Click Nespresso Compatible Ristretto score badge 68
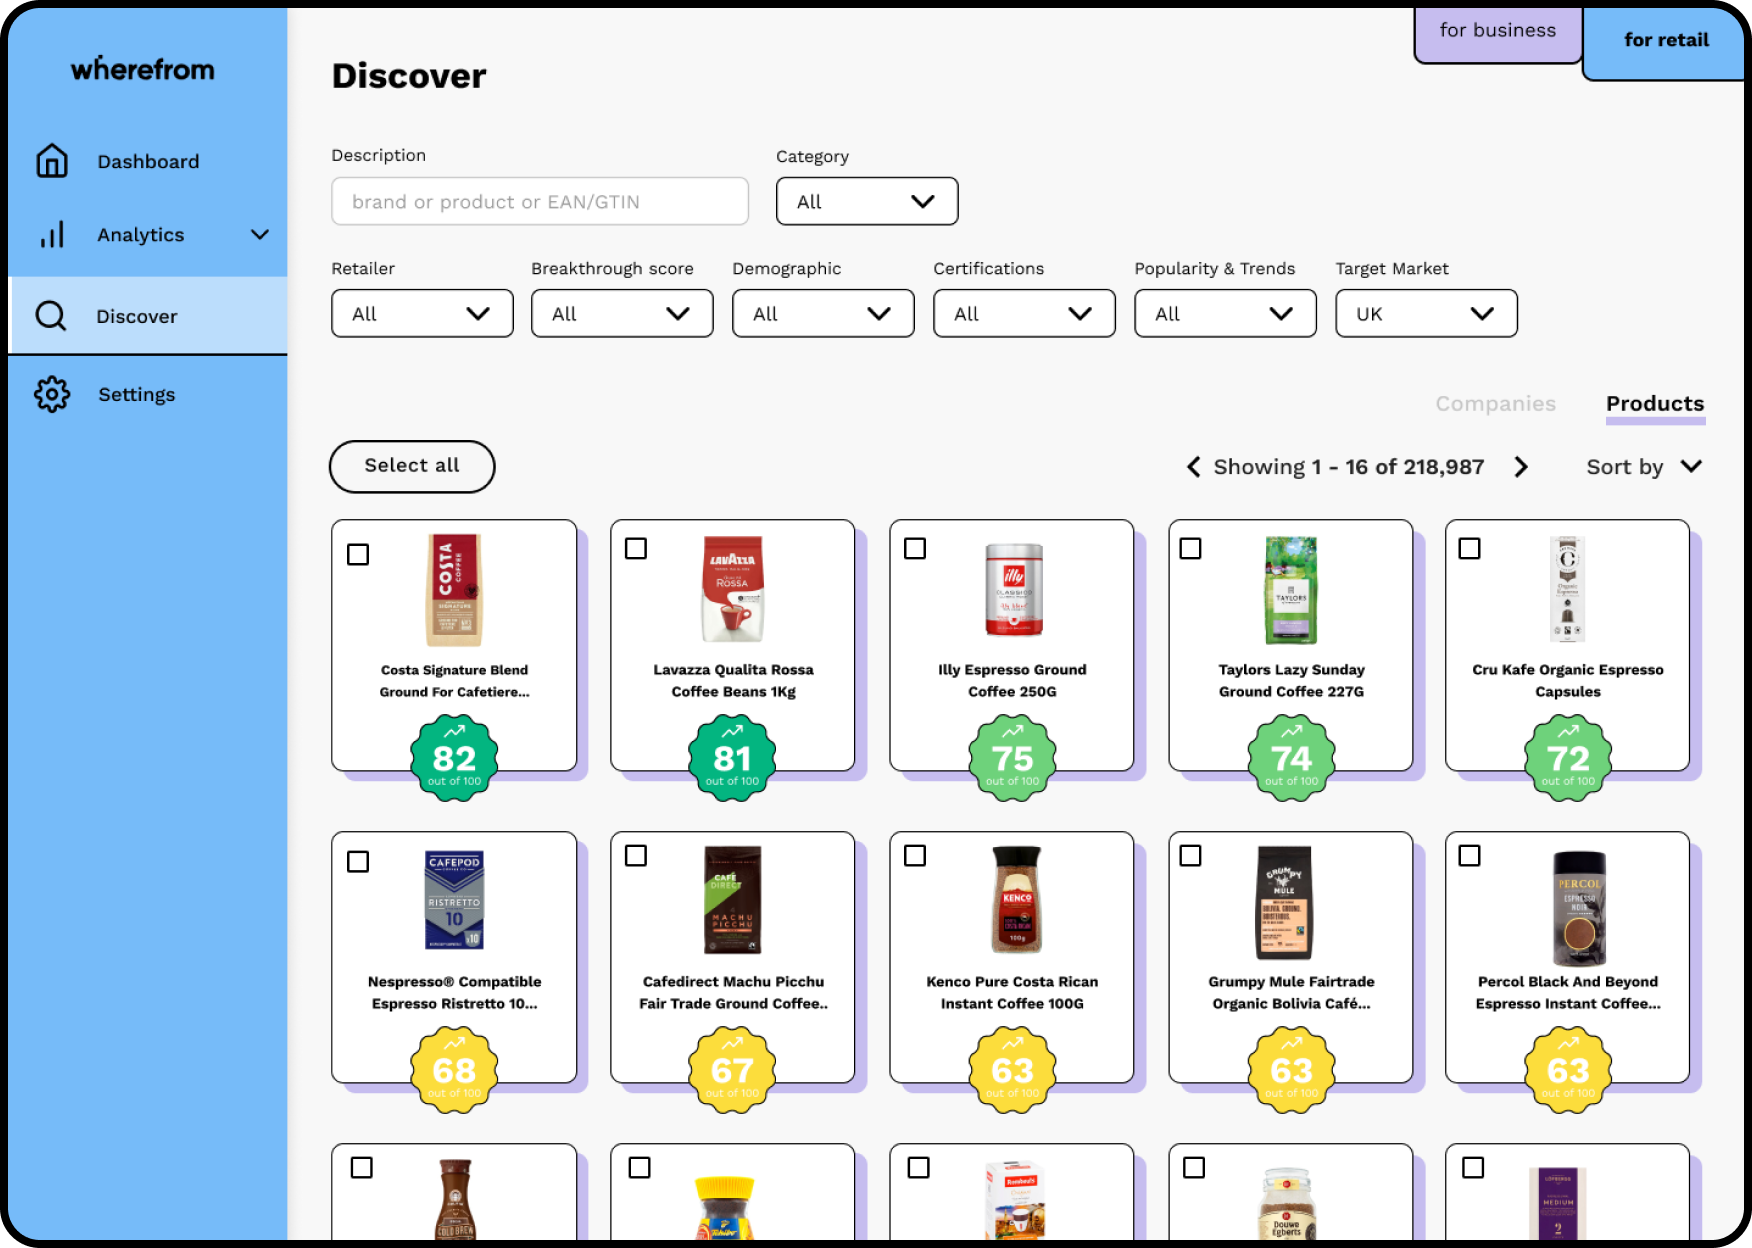The height and width of the screenshot is (1248, 1752). 454,1070
